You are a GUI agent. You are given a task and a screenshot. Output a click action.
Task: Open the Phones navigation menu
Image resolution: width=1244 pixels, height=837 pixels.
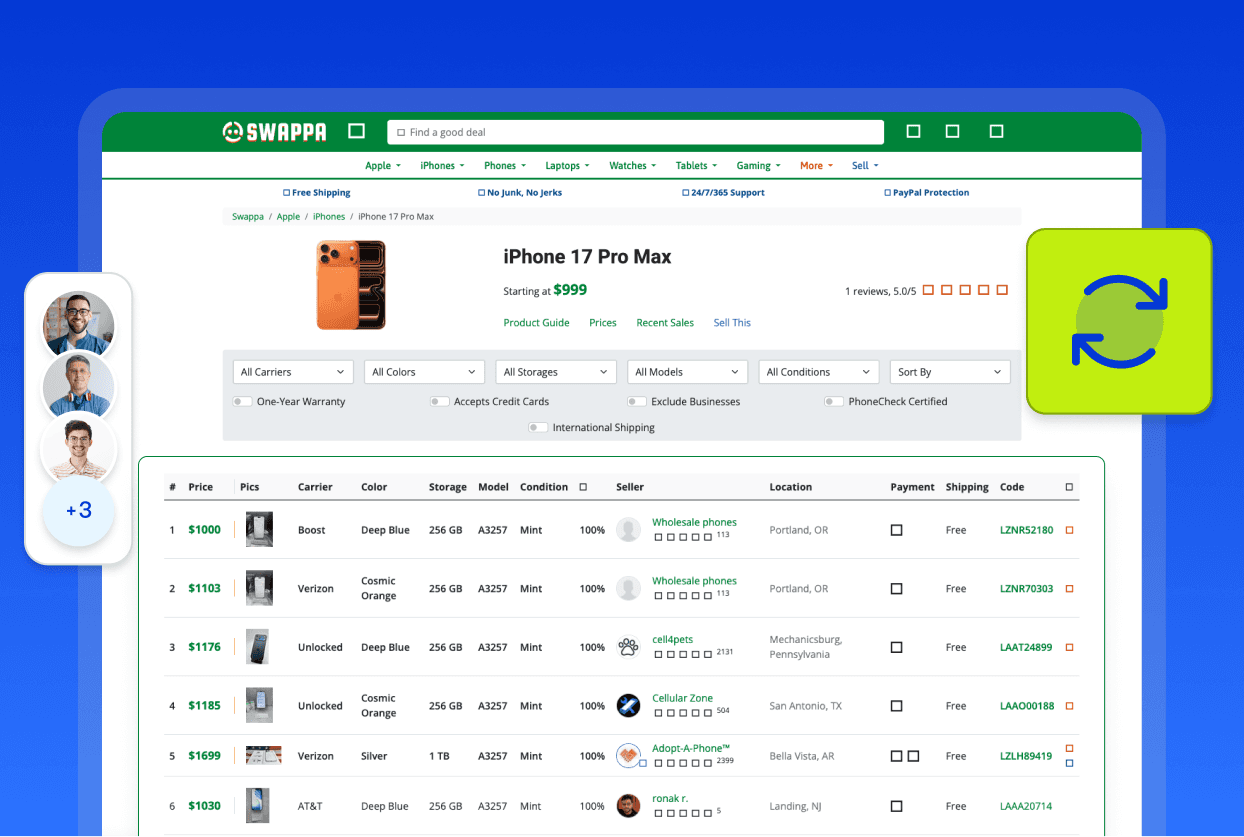coord(505,166)
